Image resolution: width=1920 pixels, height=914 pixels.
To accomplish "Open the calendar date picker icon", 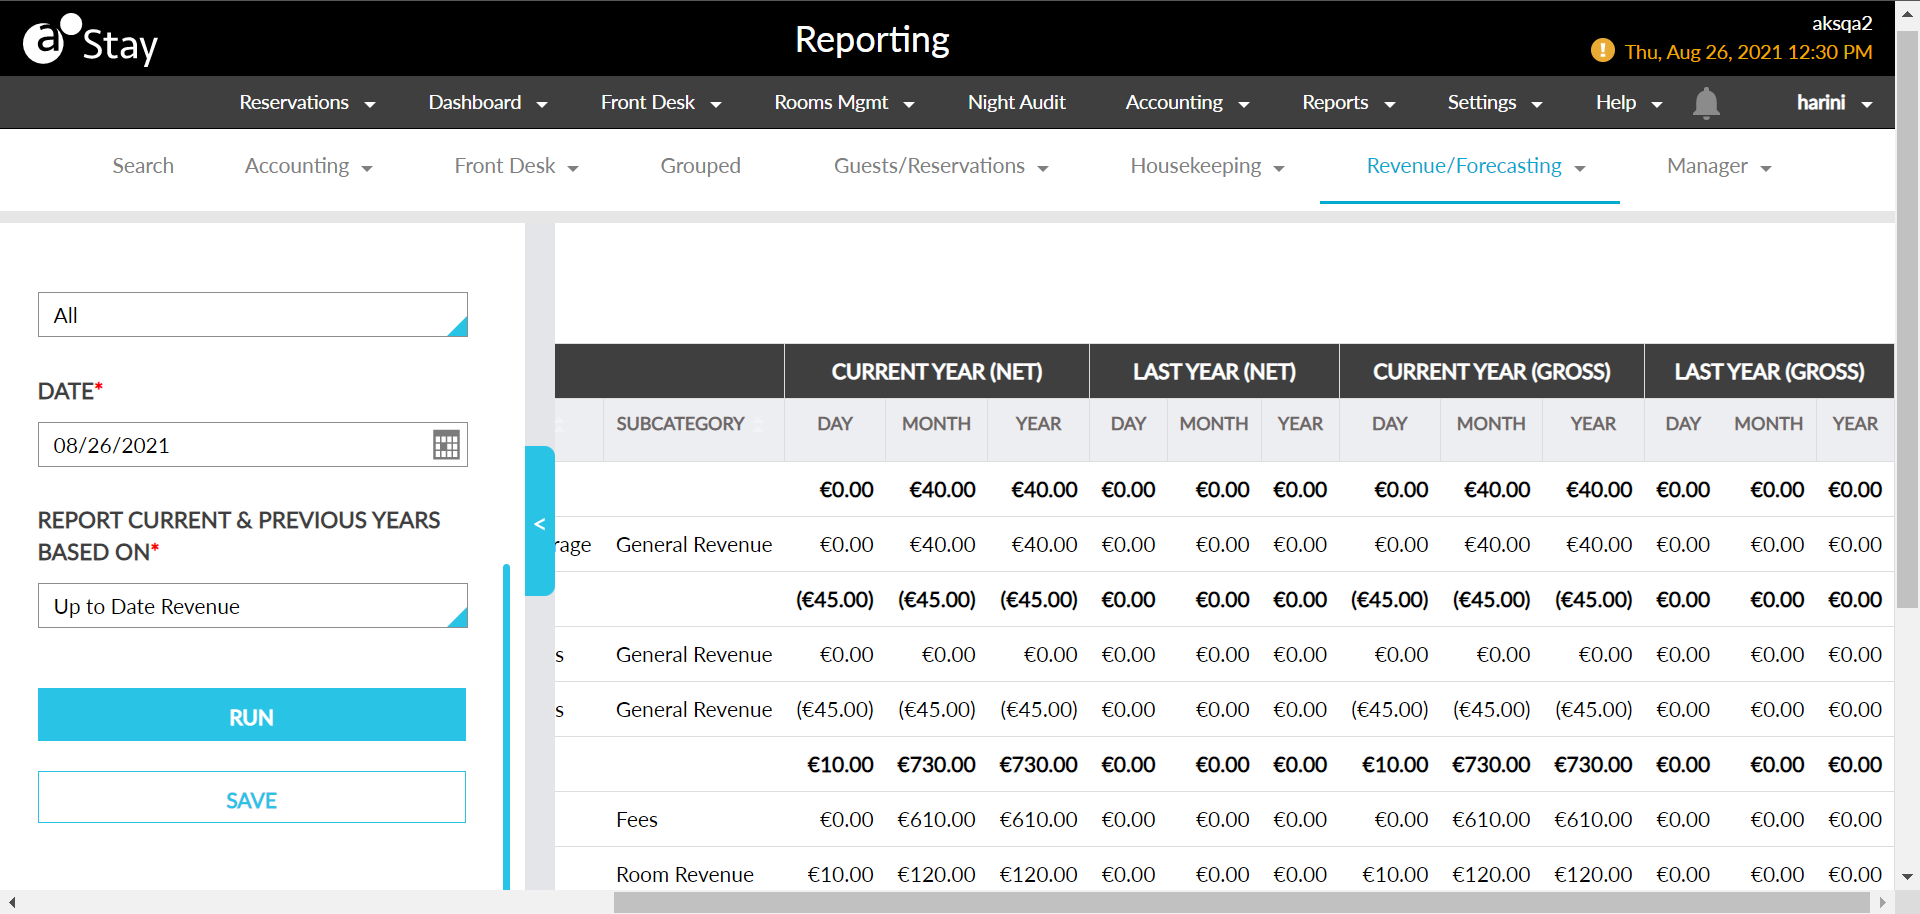I will click(446, 445).
